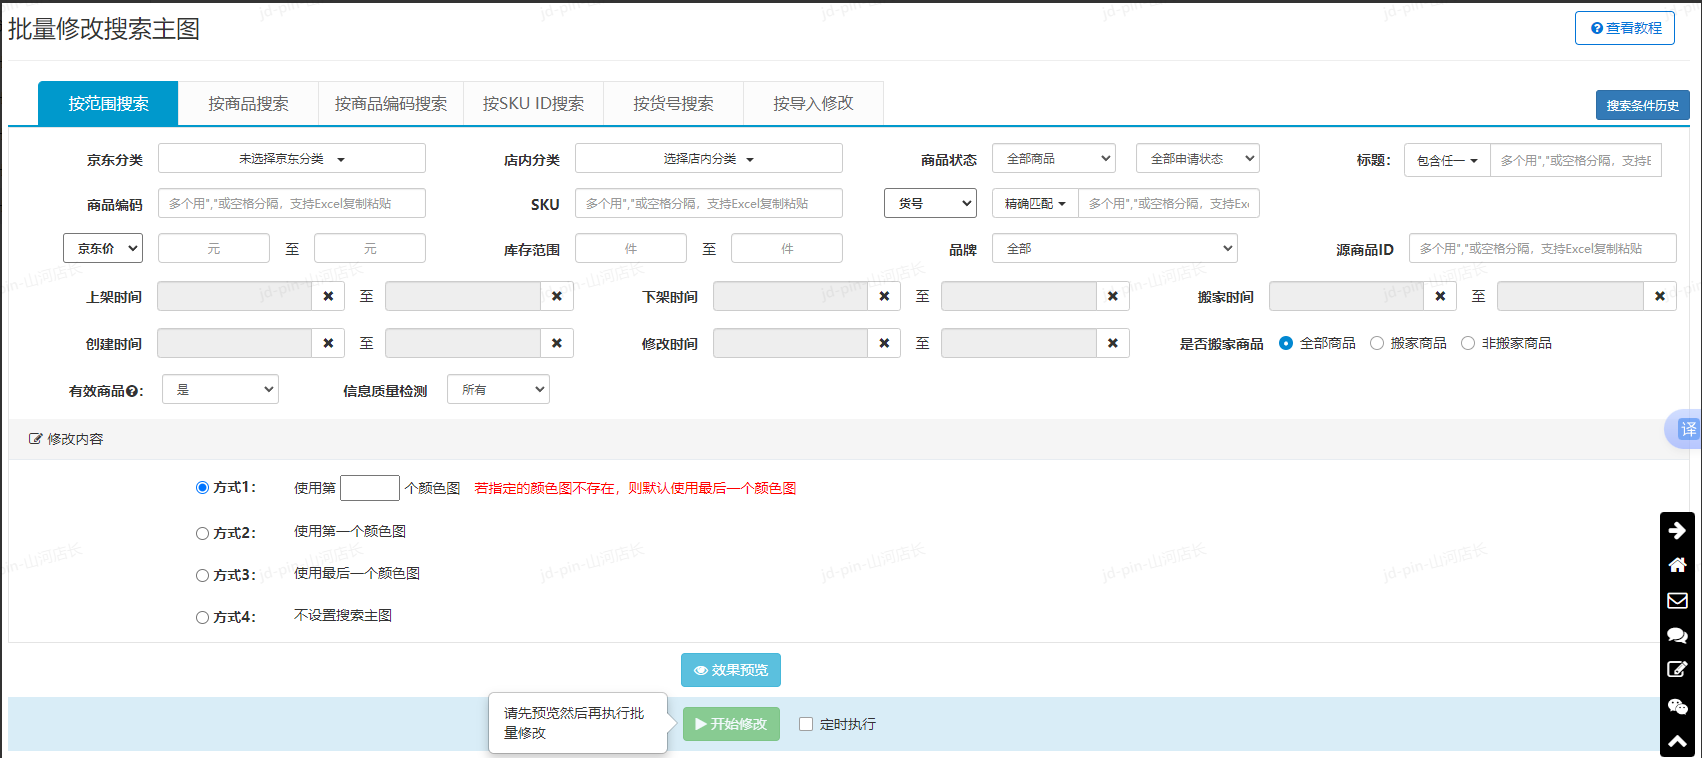Click the home icon in right sidebar

(1677, 565)
